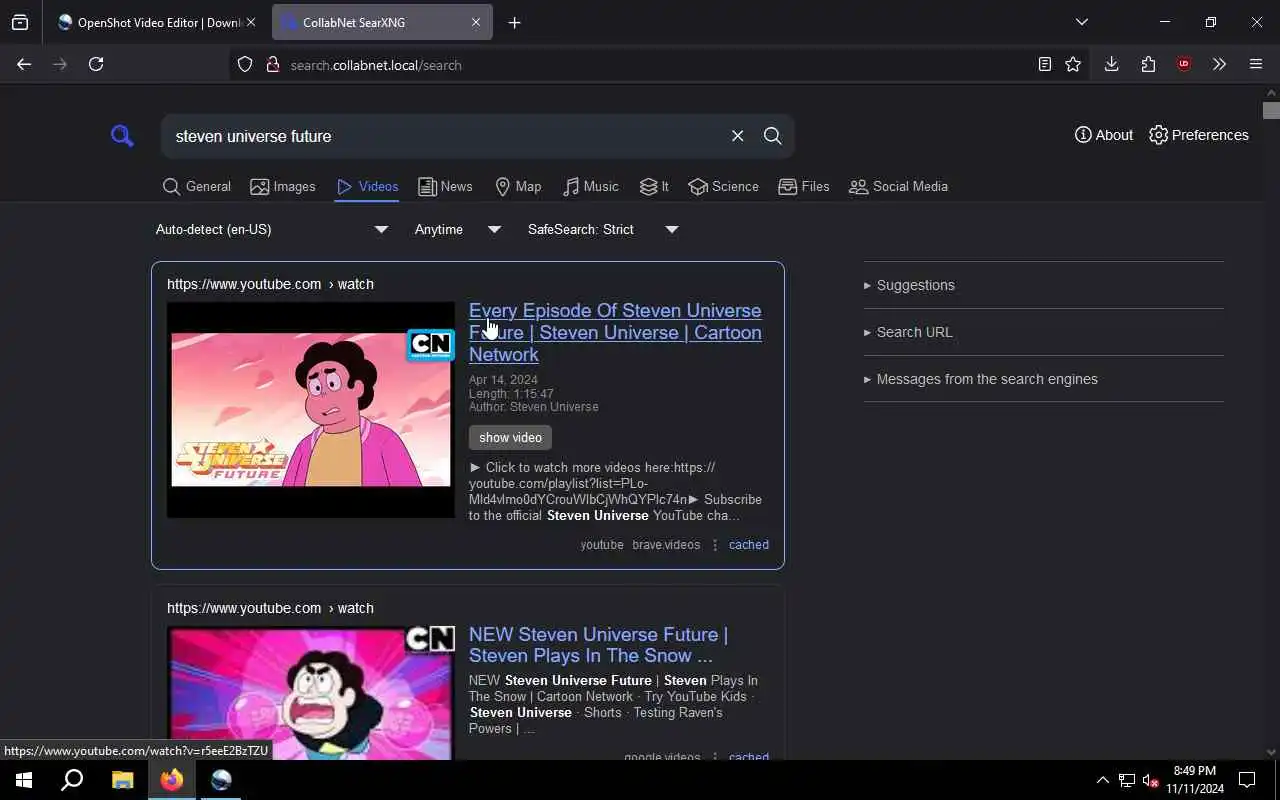Click the site security padlock icon
This screenshot has width=1280, height=800.
271,65
